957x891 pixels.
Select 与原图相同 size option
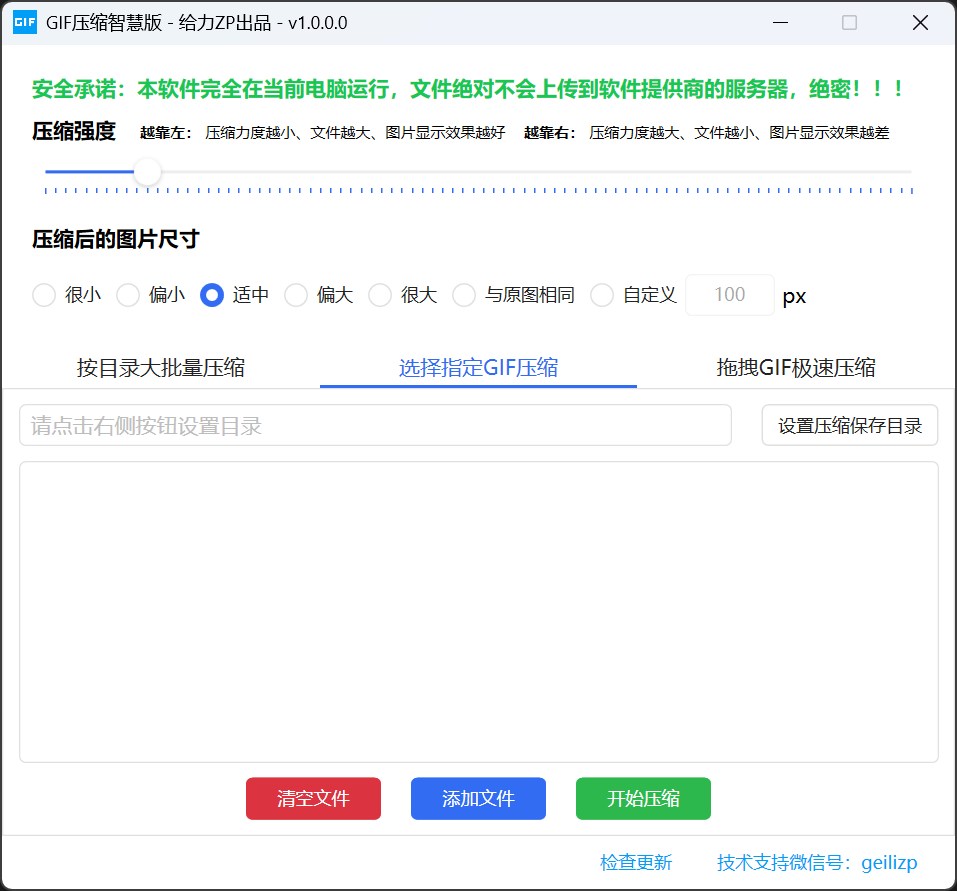click(464, 295)
